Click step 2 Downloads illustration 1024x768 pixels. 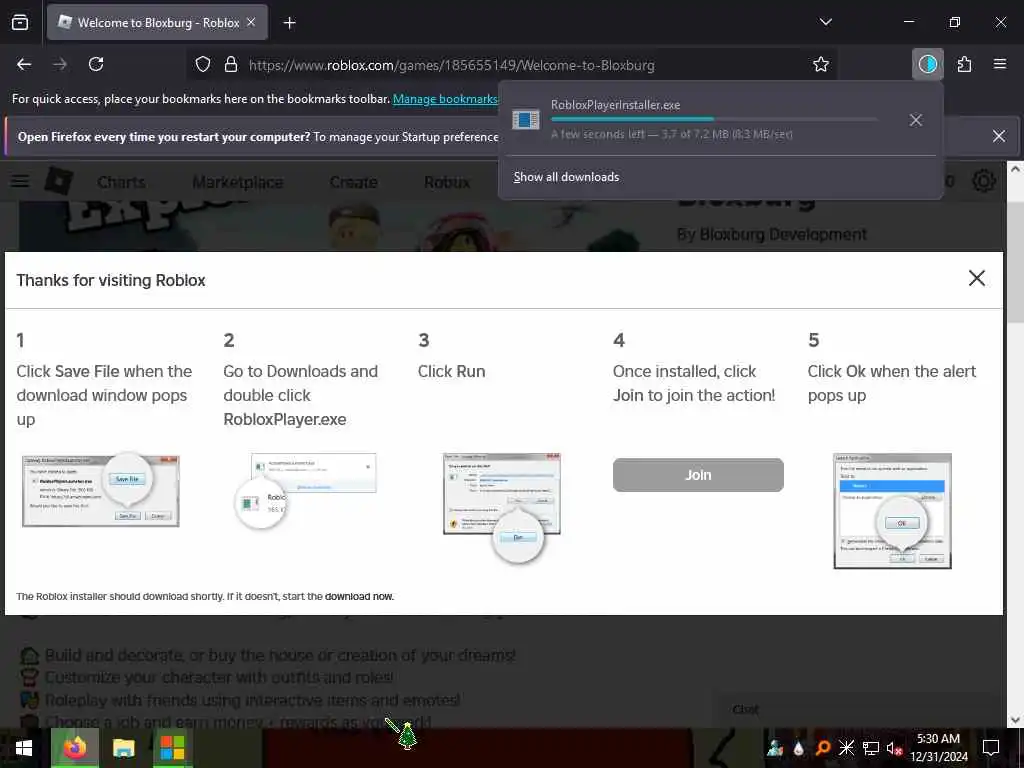[306, 490]
